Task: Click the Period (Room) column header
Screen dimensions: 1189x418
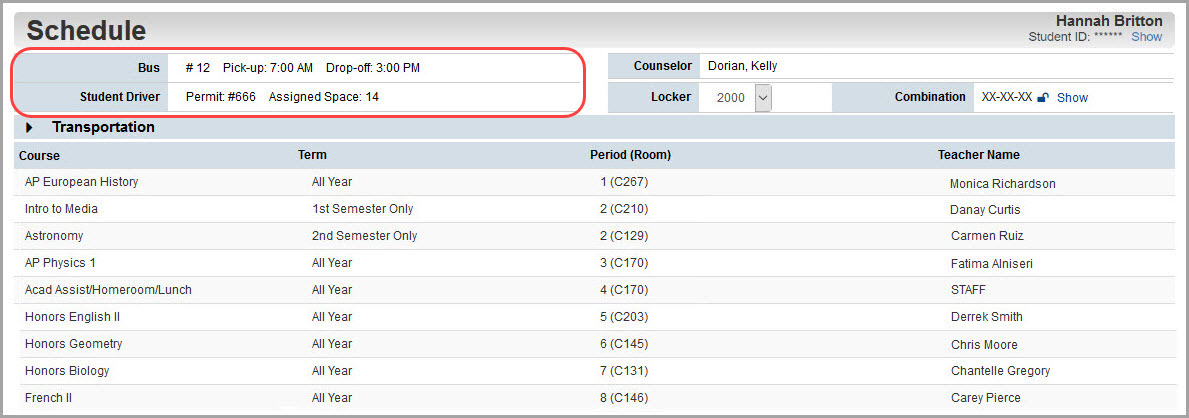Action: tap(630, 155)
